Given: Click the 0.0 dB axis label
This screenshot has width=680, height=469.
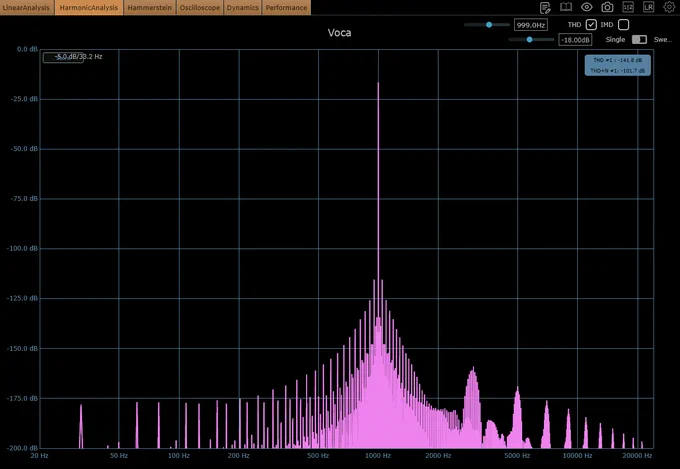Looking at the screenshot, I should (27, 49).
